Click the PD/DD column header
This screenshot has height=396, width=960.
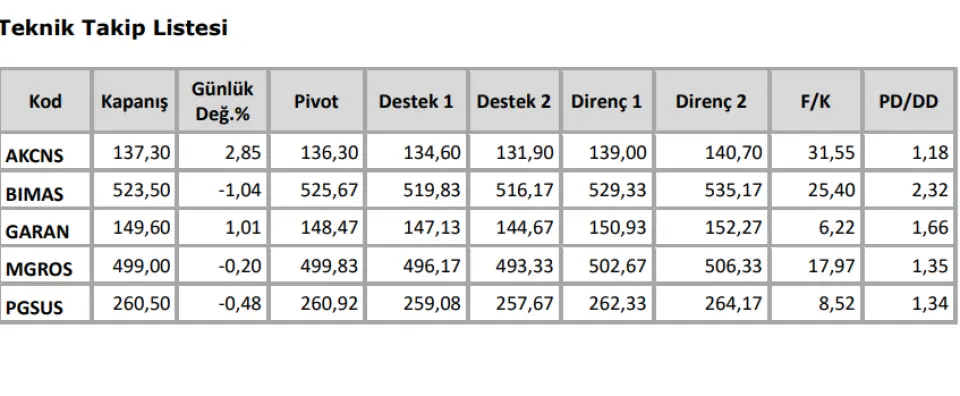tap(909, 101)
